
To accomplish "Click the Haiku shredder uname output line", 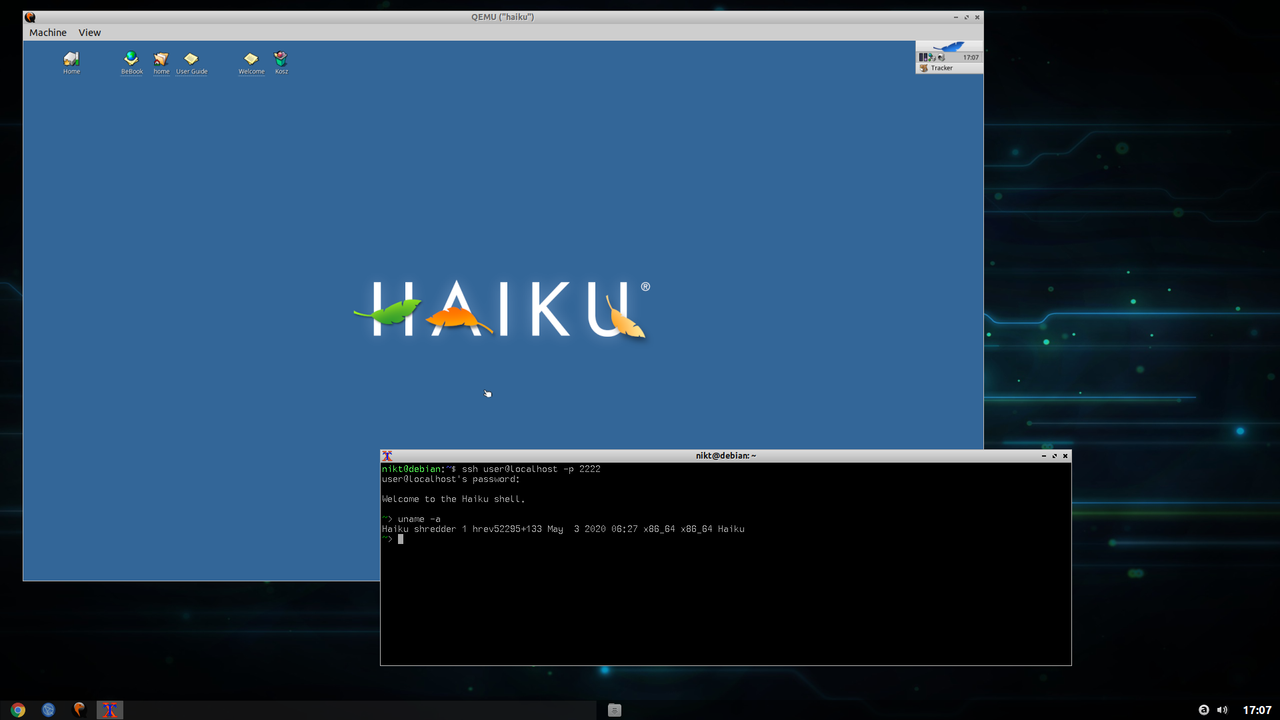I will click(x=563, y=529).
